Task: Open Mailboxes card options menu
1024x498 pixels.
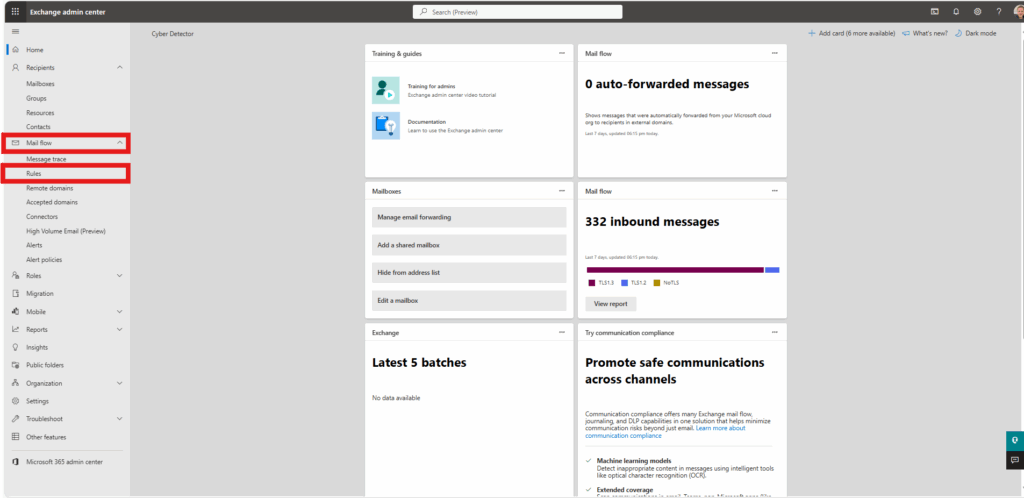Action: (562, 191)
